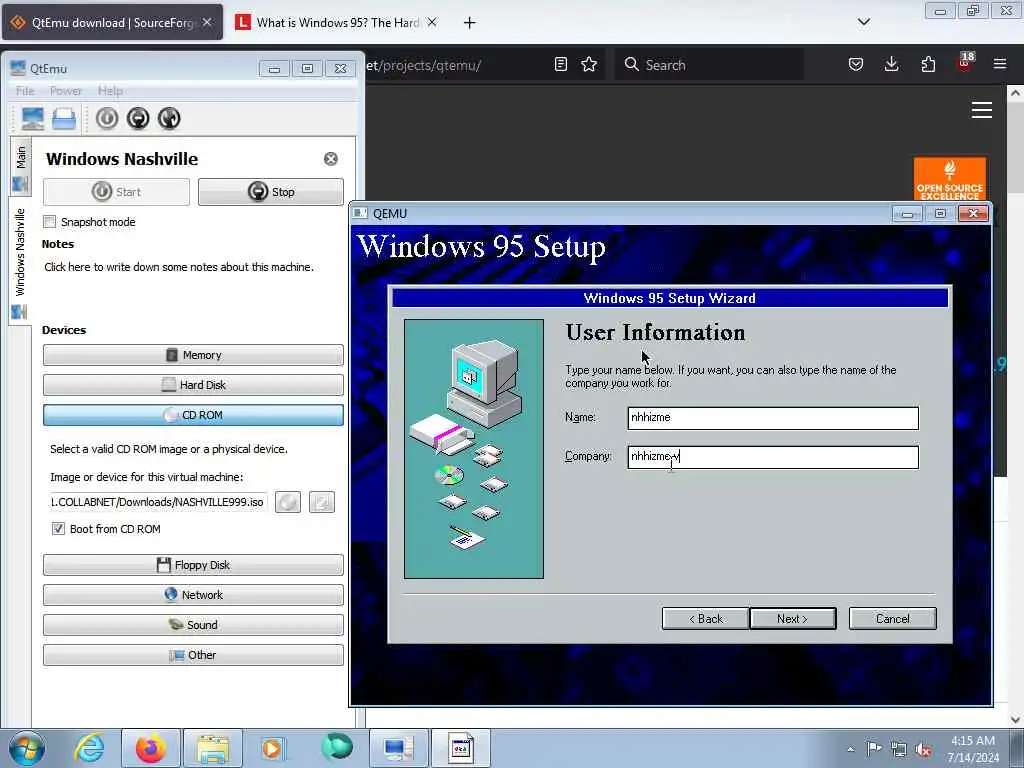This screenshot has height=768, width=1024.
Task: Open the list all tabs dropdown arrow
Action: (x=863, y=22)
